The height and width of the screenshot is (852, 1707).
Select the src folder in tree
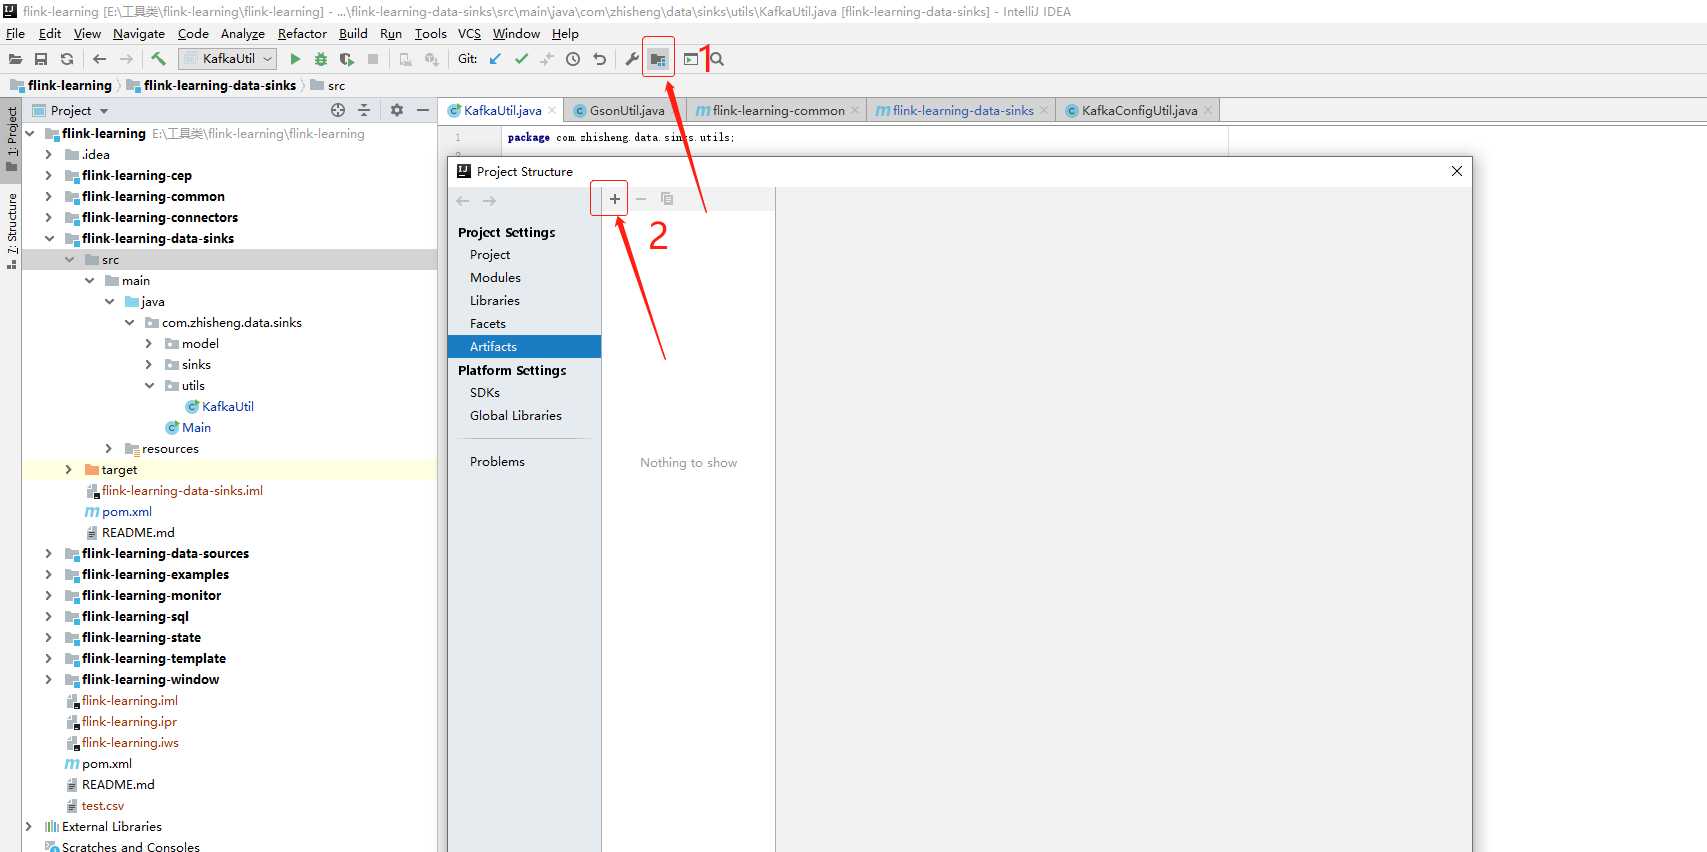tap(110, 259)
